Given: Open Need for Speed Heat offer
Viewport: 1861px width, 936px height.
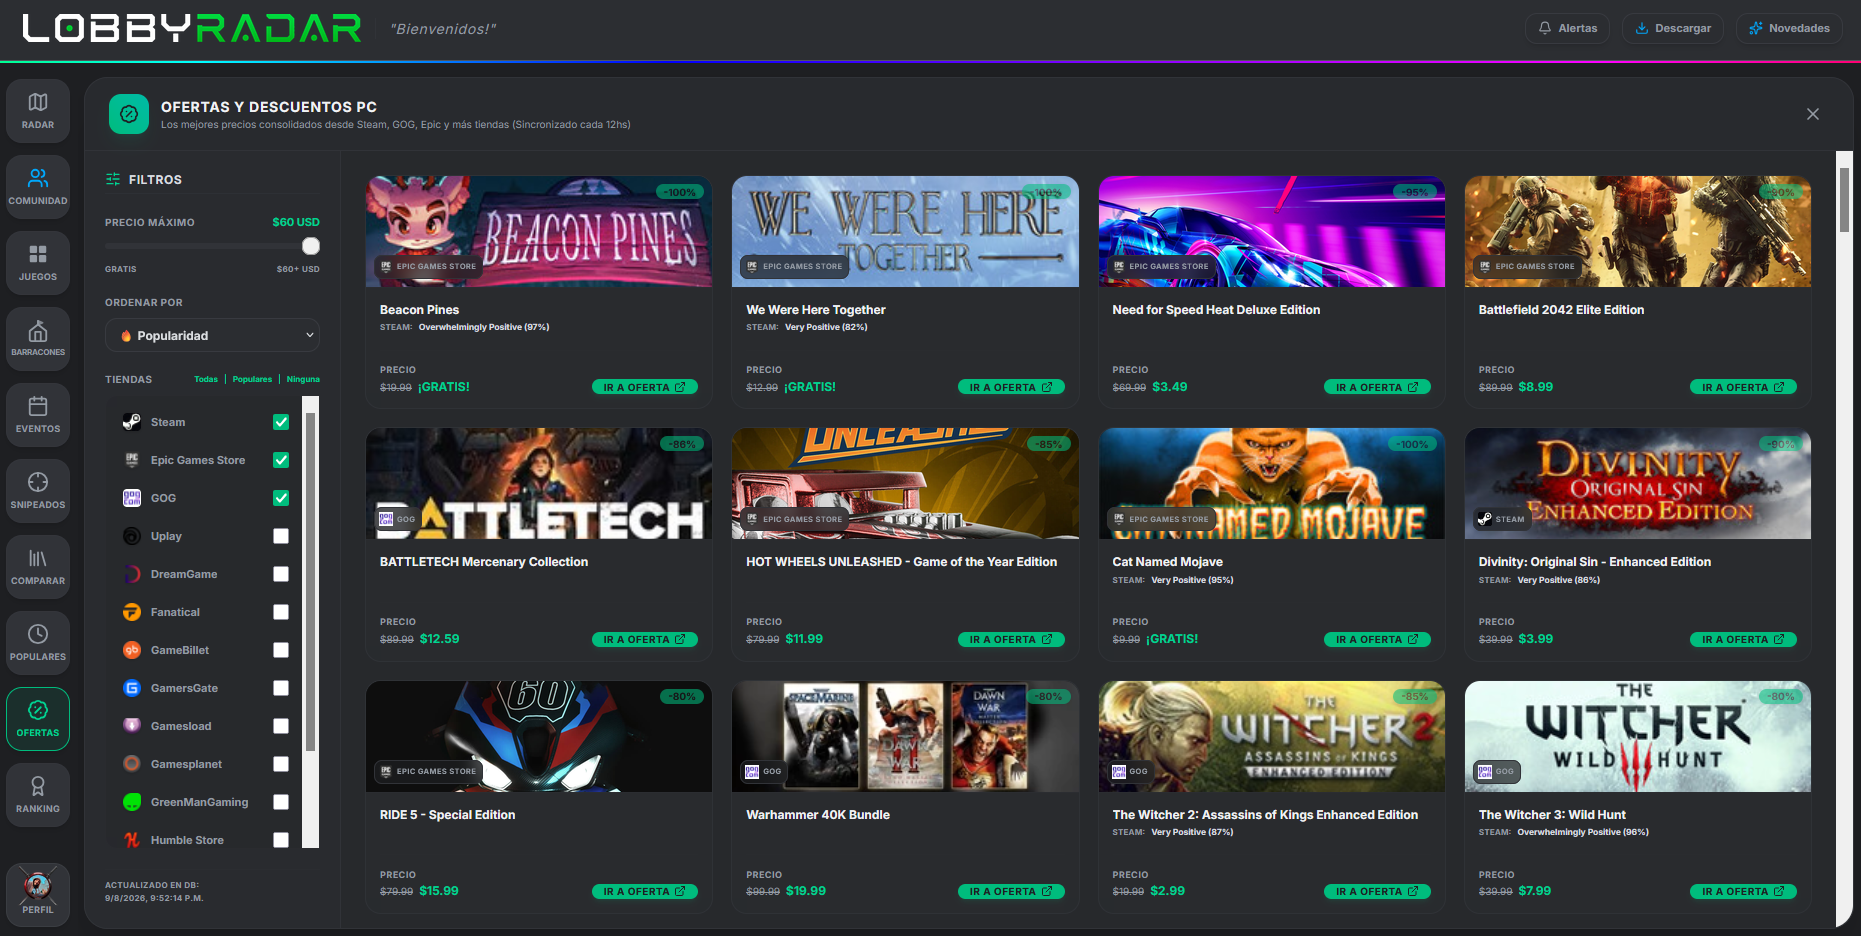Looking at the screenshot, I should (1378, 387).
